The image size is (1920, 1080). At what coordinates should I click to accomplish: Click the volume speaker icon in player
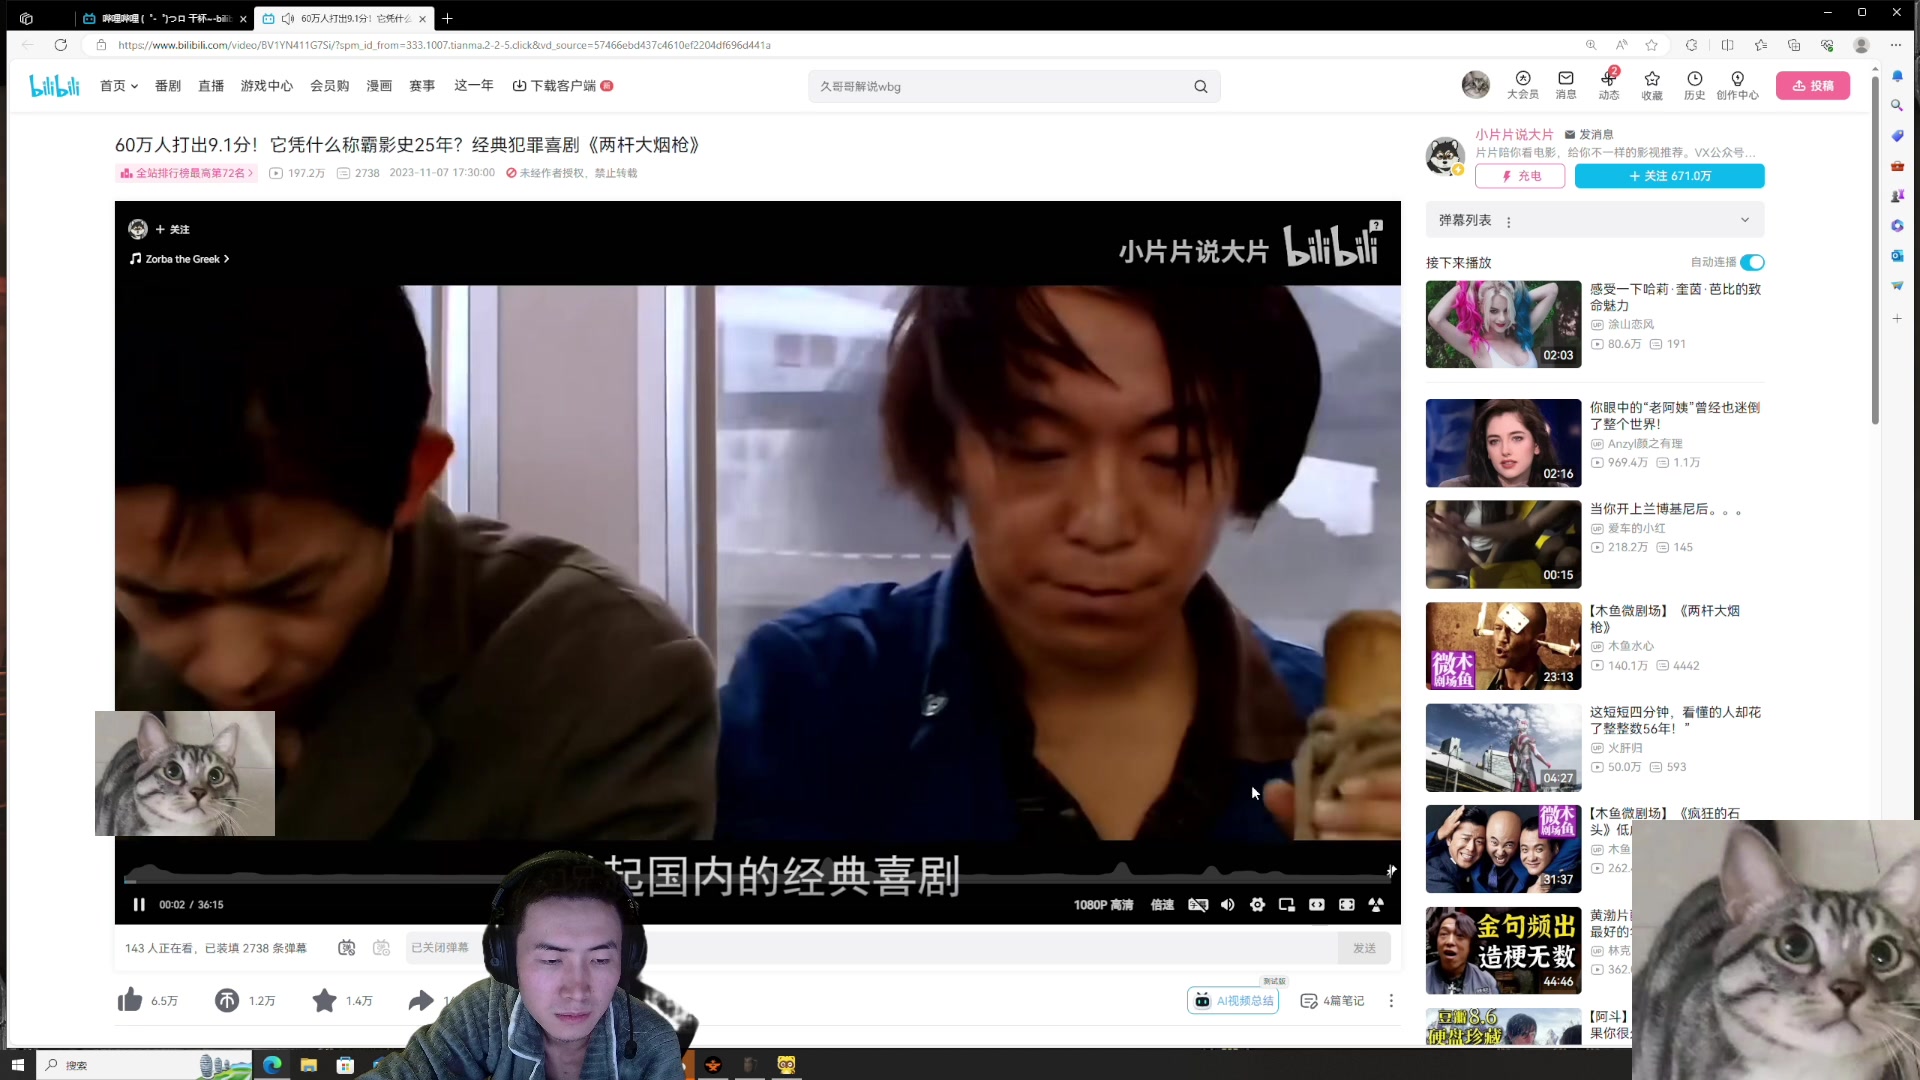point(1227,905)
